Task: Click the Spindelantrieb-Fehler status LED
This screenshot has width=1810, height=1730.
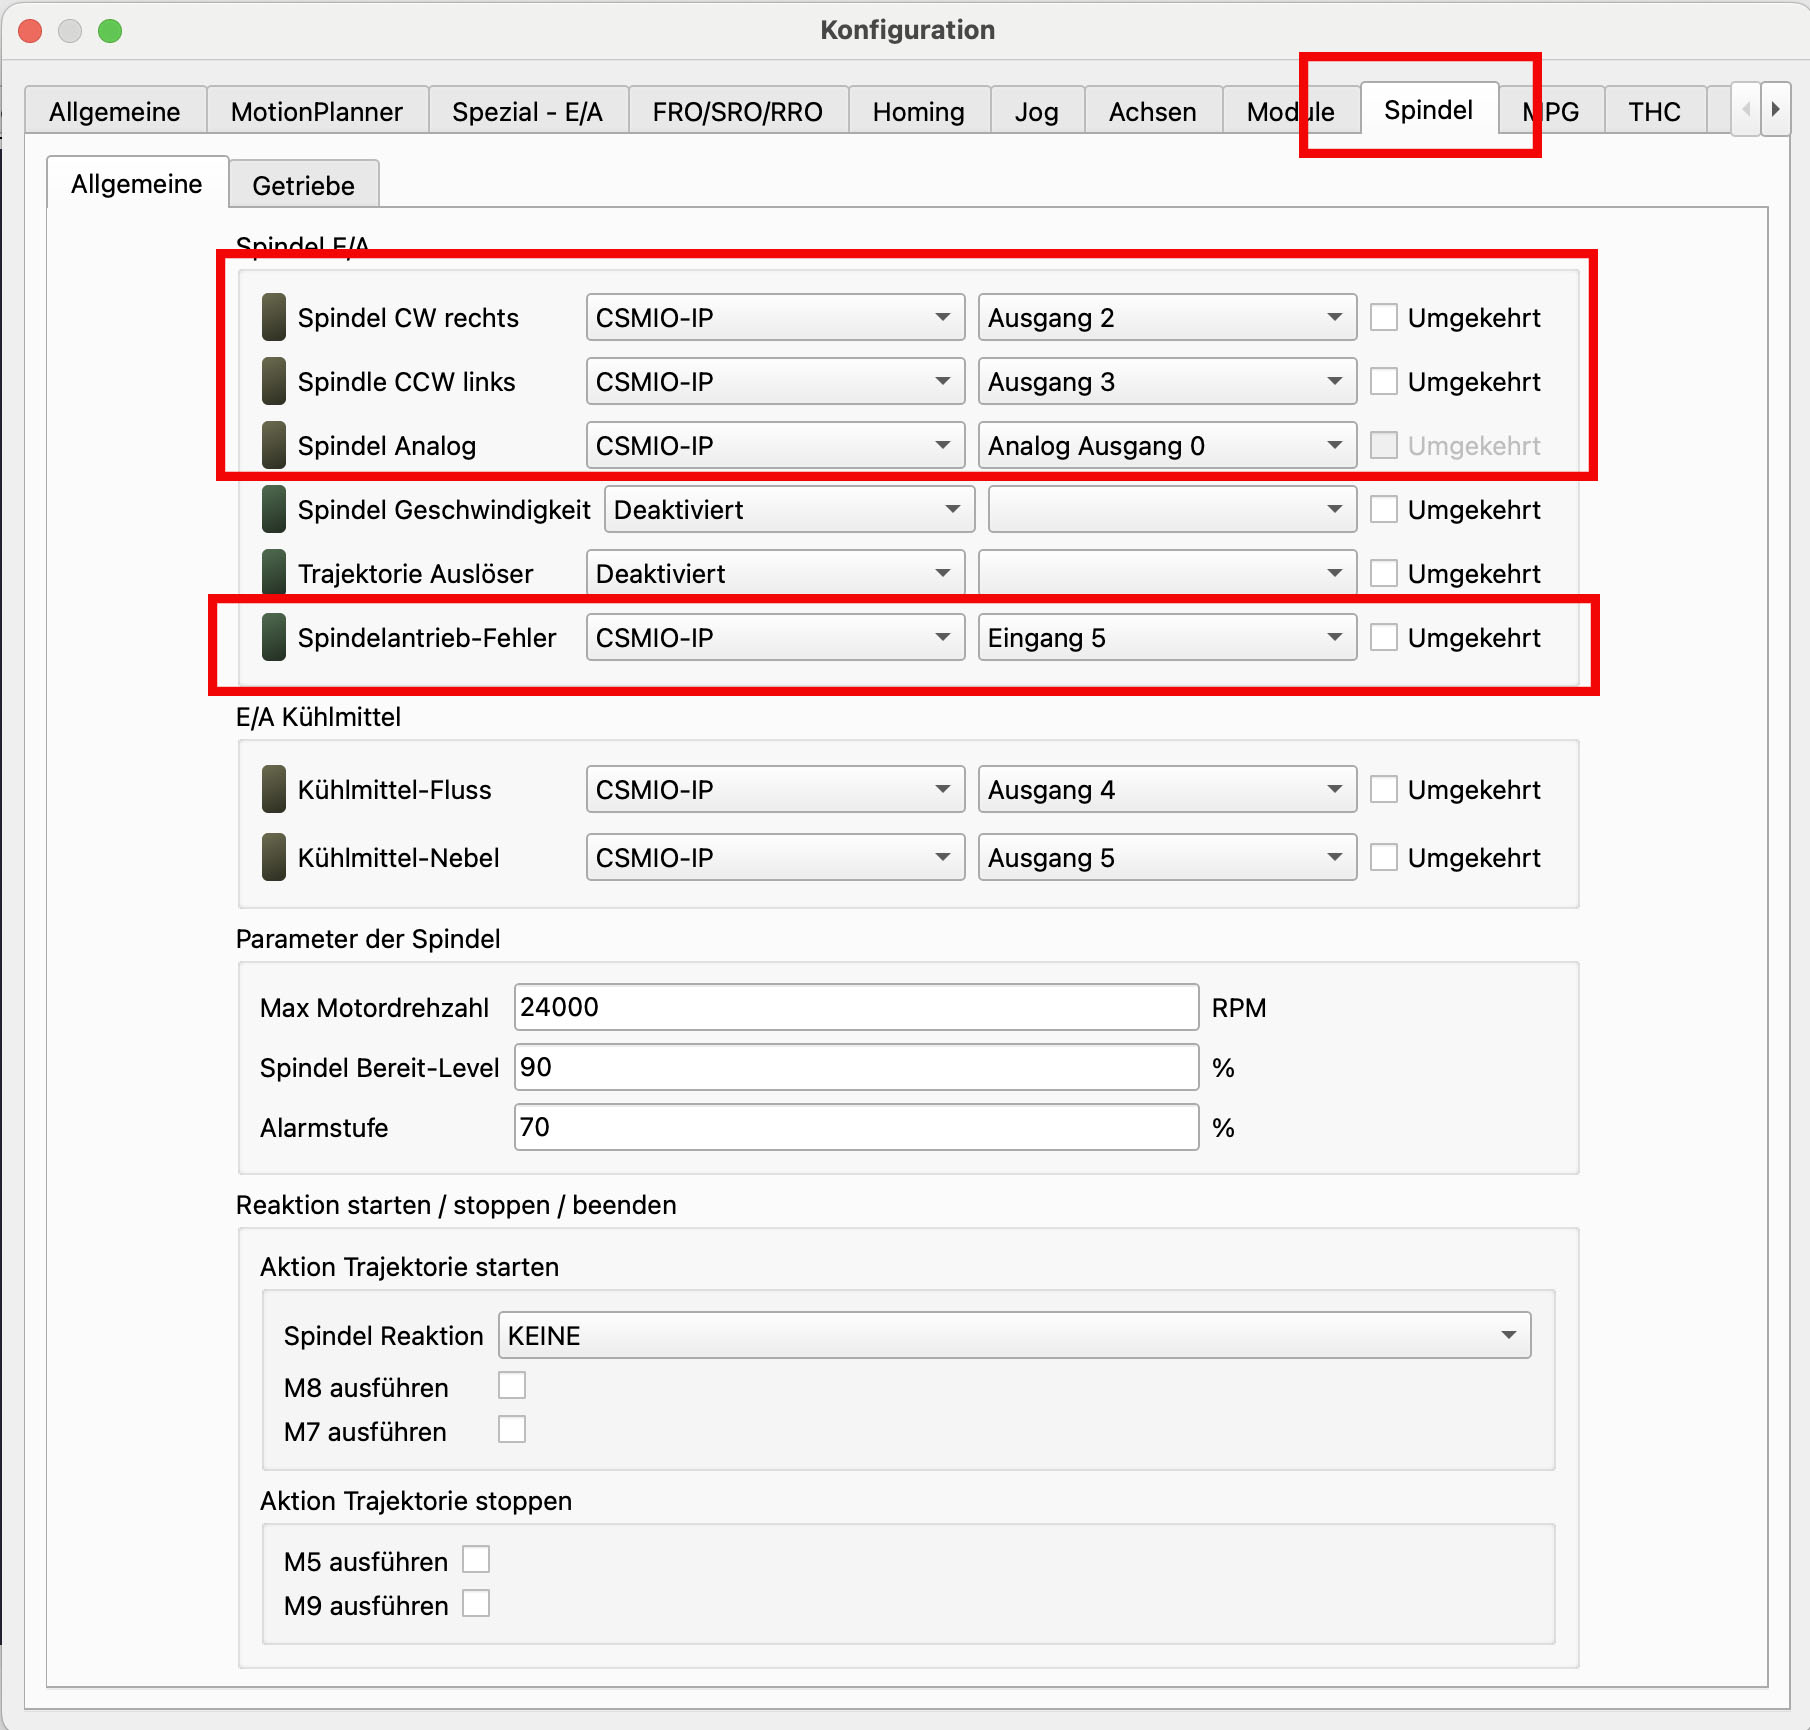Action: [x=273, y=638]
